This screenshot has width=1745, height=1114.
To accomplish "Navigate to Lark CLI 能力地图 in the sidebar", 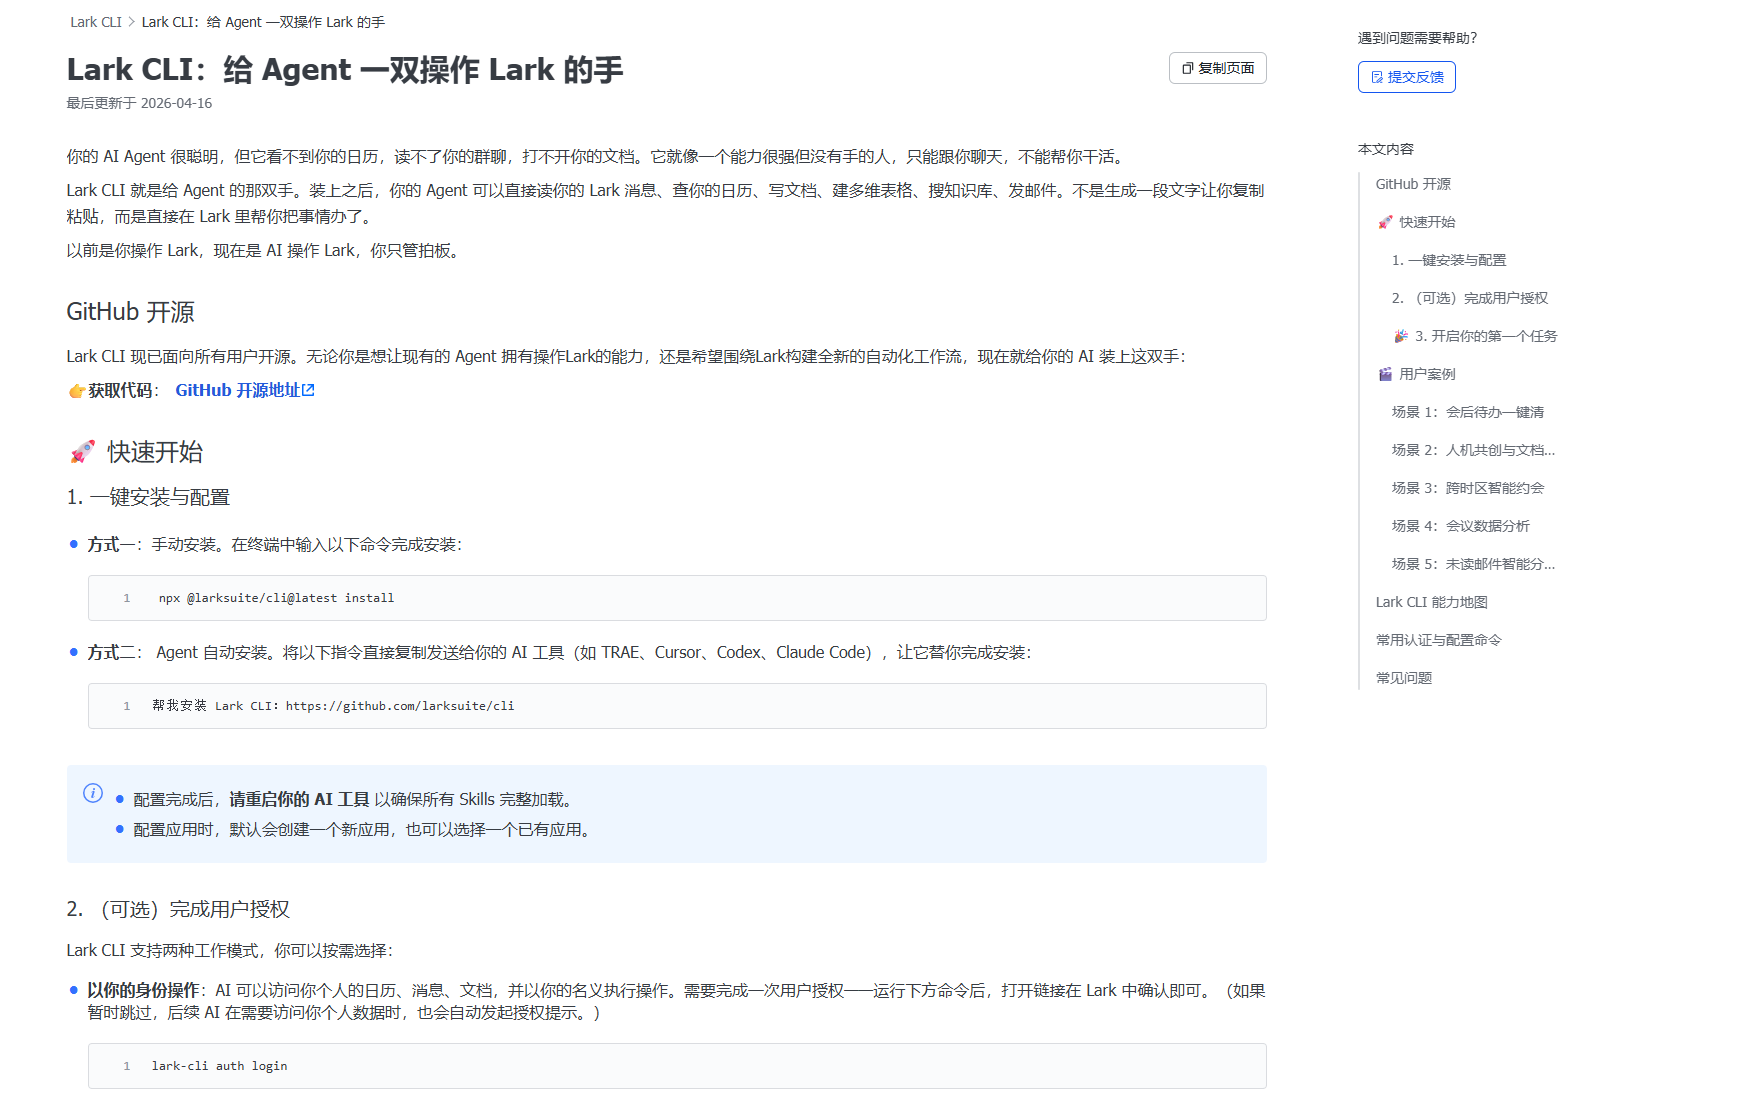I will (x=1432, y=602).
